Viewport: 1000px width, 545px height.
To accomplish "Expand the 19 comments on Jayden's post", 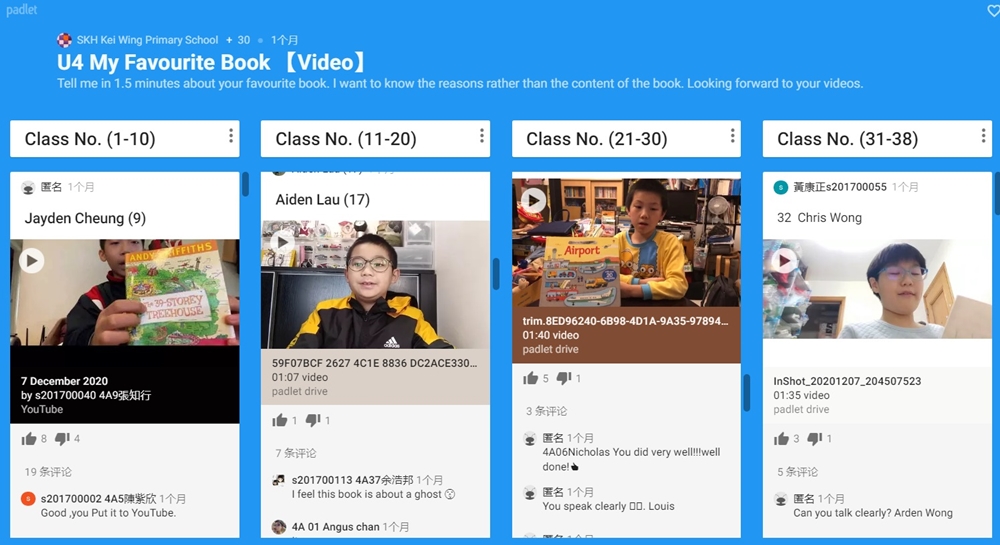I will point(48,472).
